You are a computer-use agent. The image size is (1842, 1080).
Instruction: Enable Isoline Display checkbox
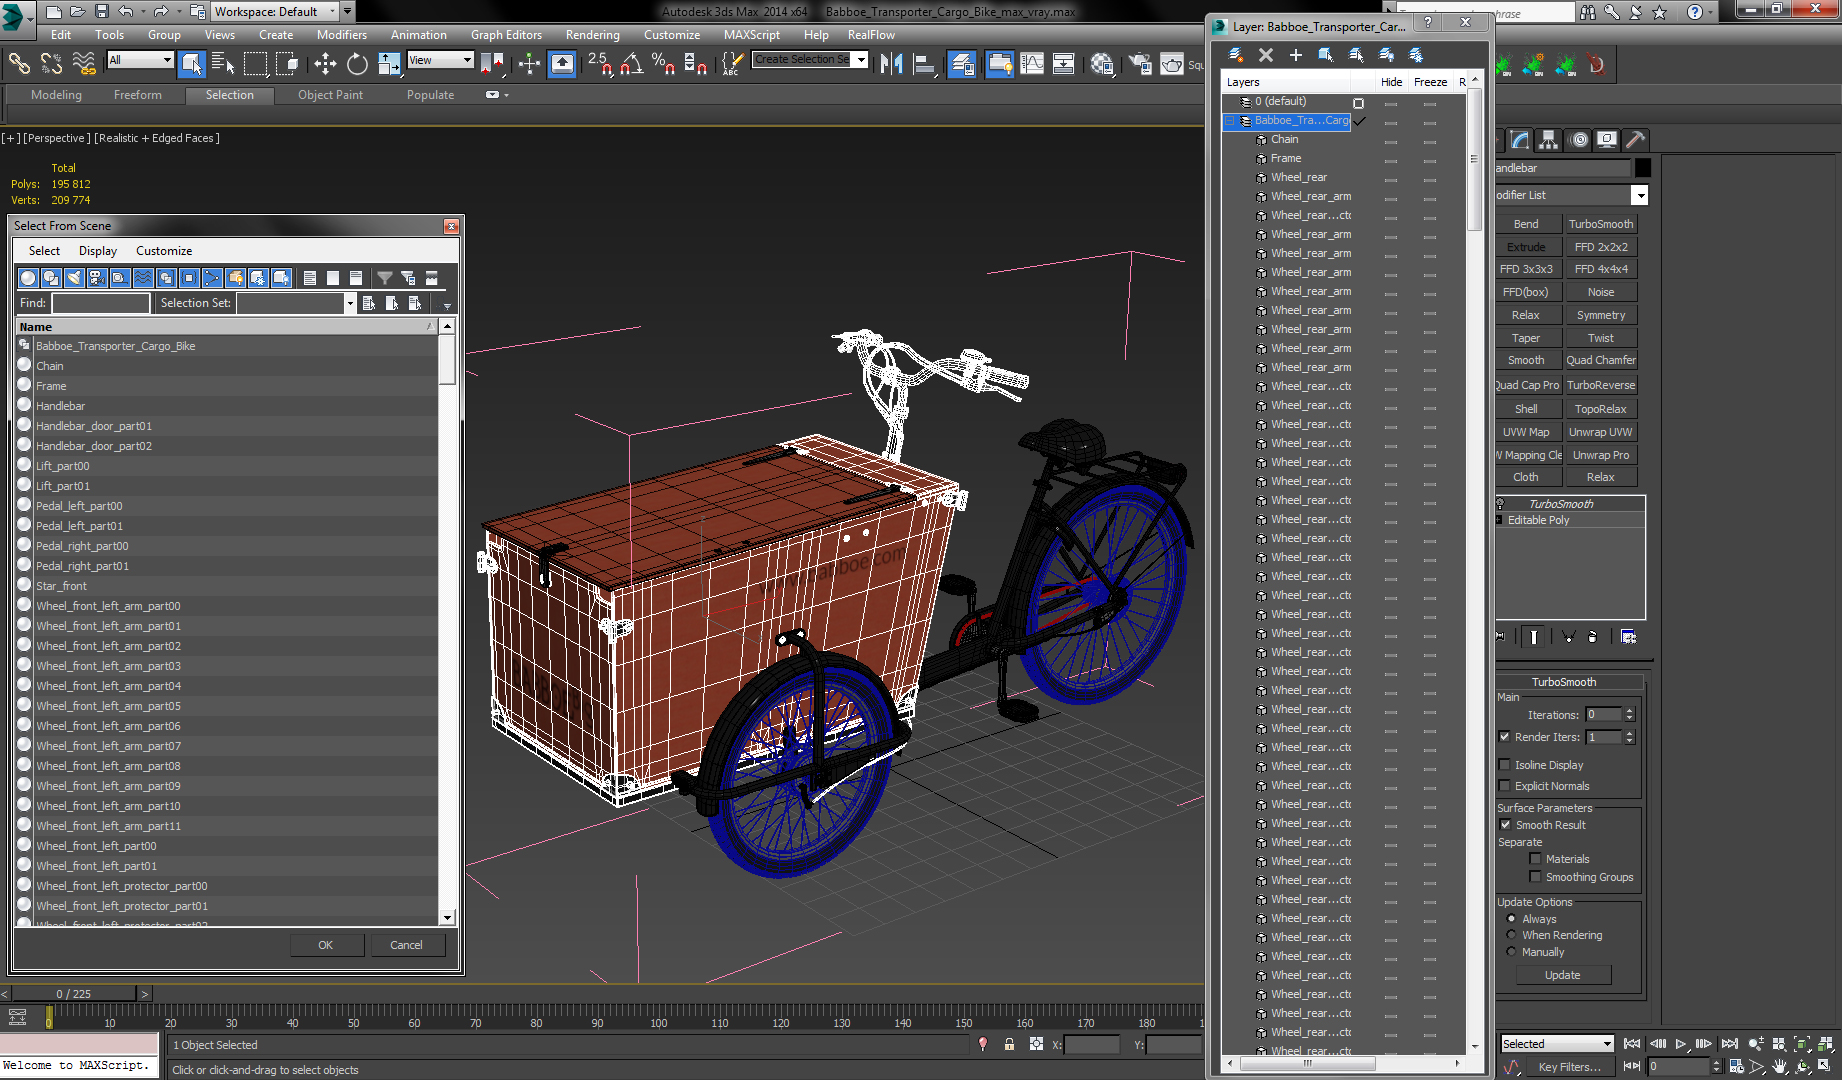point(1505,765)
